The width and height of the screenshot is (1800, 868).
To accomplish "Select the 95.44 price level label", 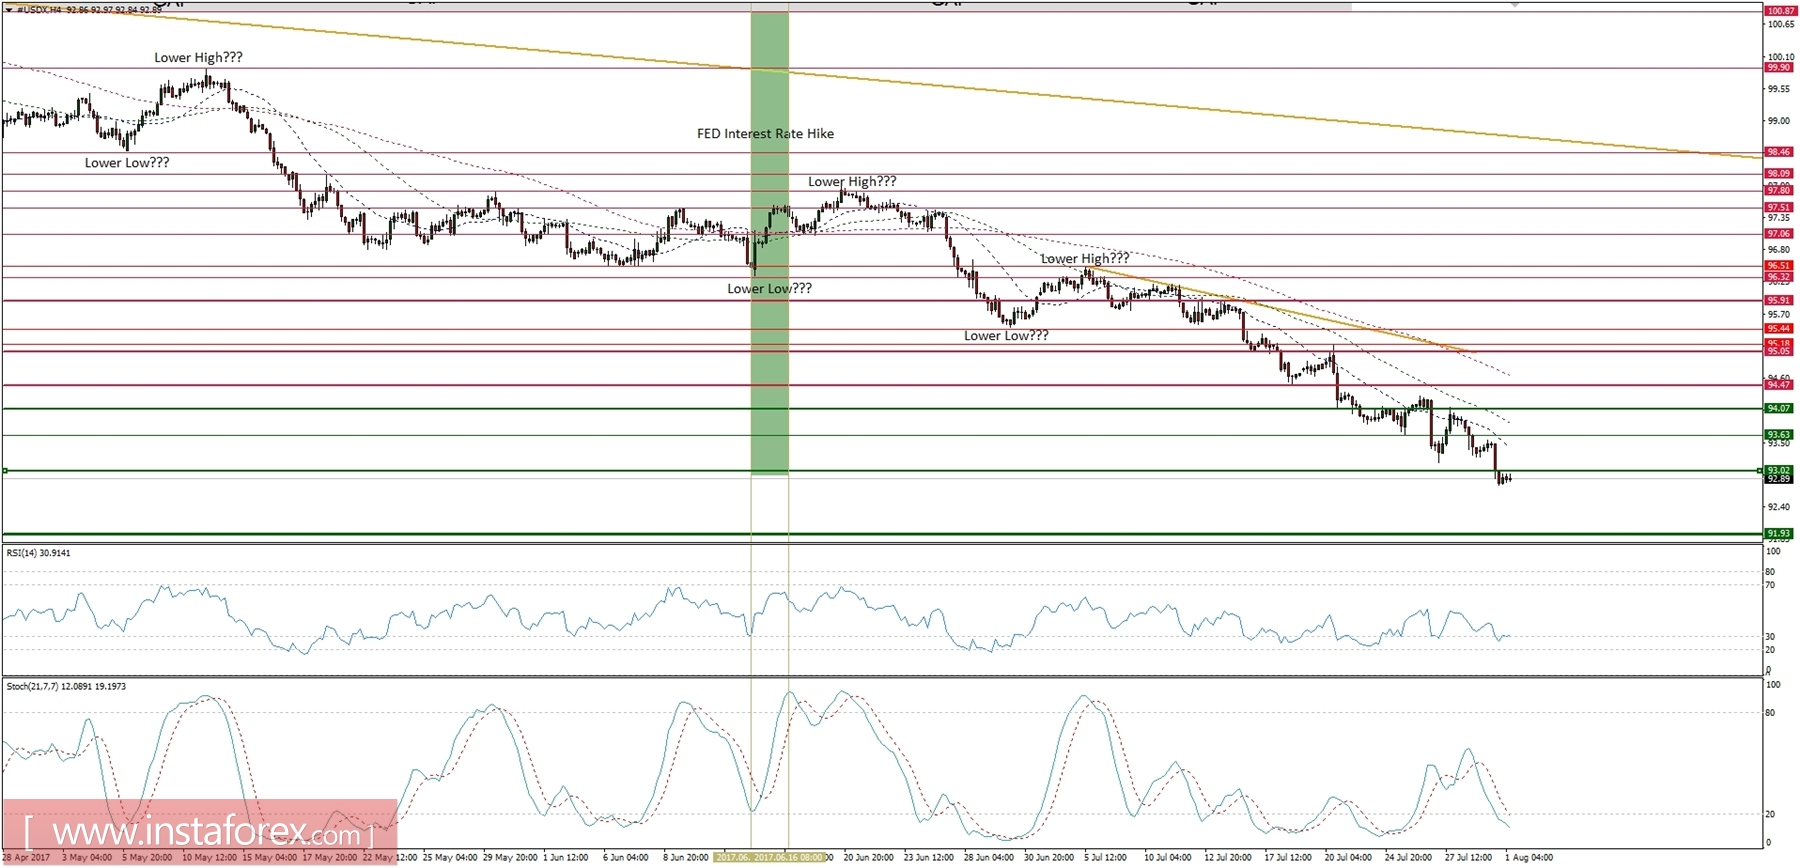I will coord(1779,329).
